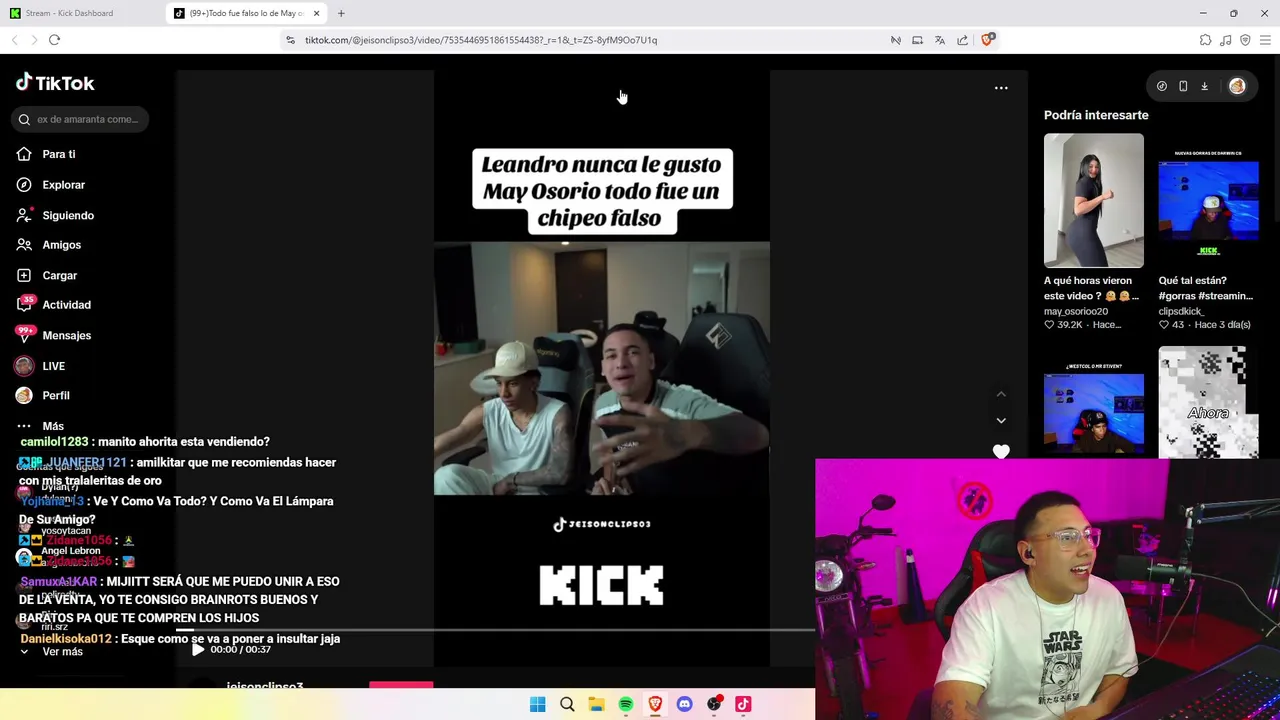The height and width of the screenshot is (720, 1280).
Task: Like the video with heart icon
Action: click(1001, 451)
